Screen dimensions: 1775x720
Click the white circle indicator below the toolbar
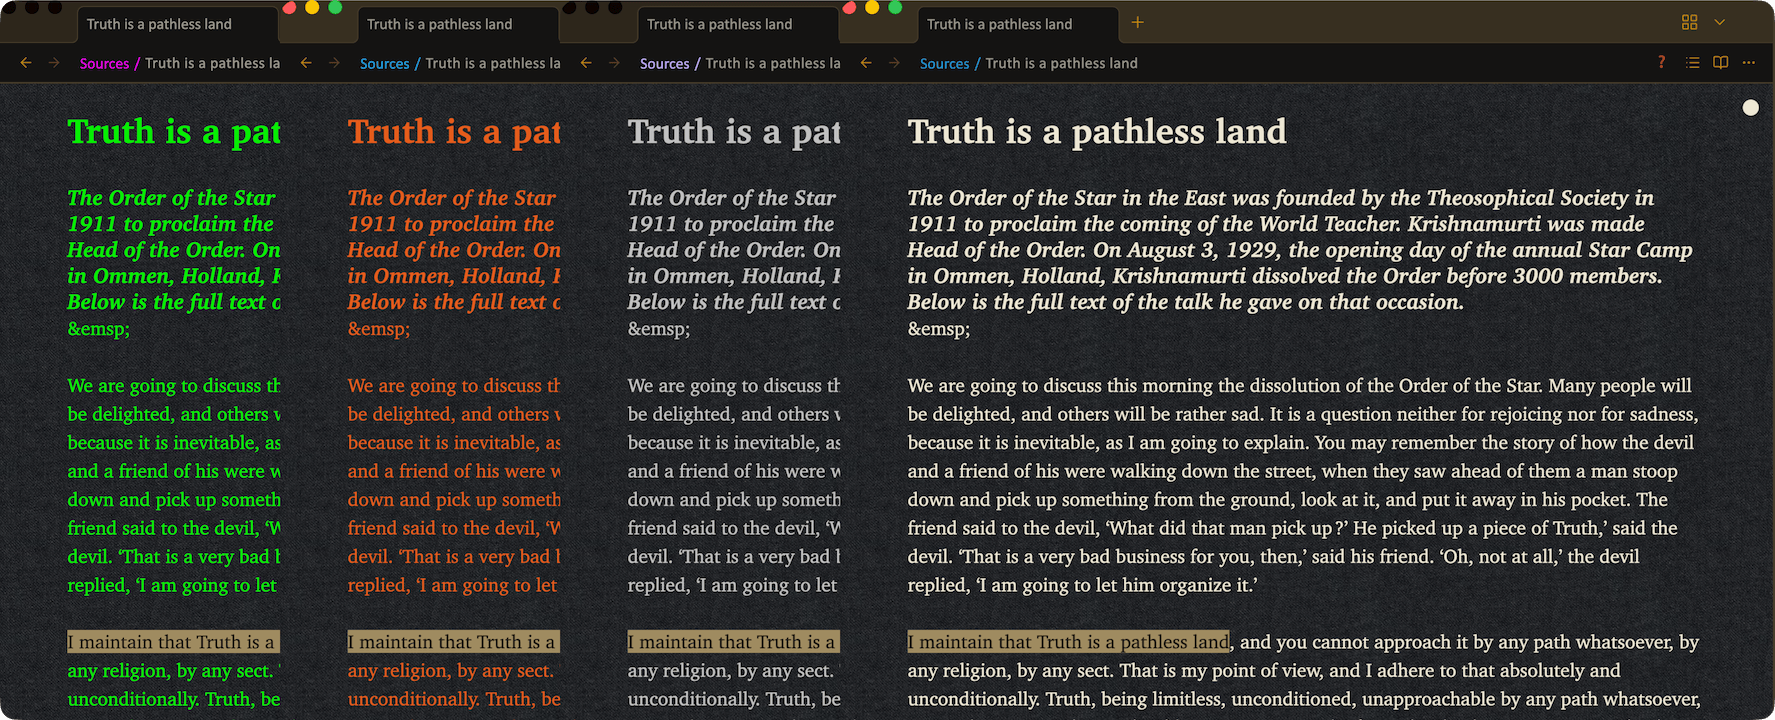pos(1750,107)
